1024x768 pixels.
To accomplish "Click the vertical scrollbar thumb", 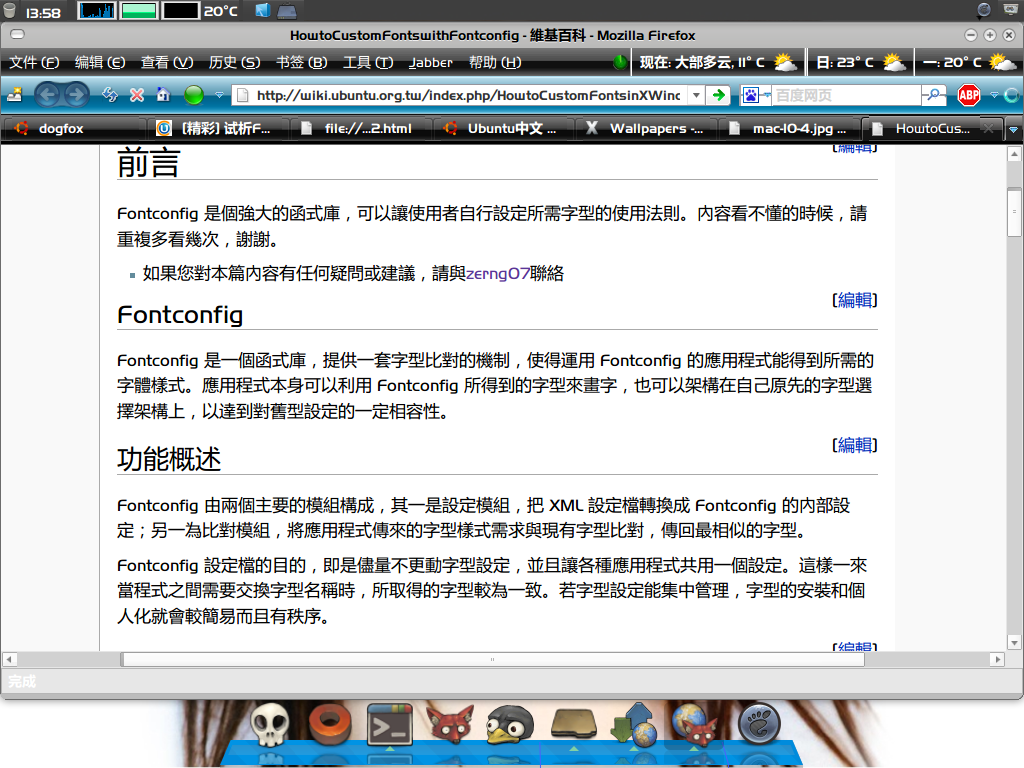I will click(x=1014, y=212).
